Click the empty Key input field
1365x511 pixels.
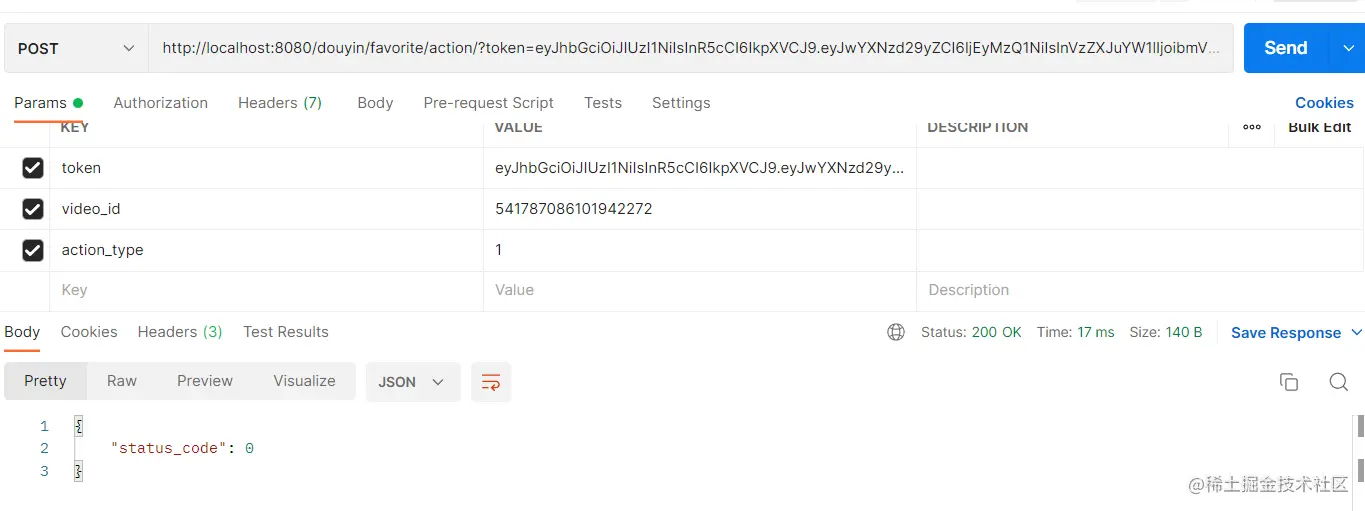click(x=265, y=290)
